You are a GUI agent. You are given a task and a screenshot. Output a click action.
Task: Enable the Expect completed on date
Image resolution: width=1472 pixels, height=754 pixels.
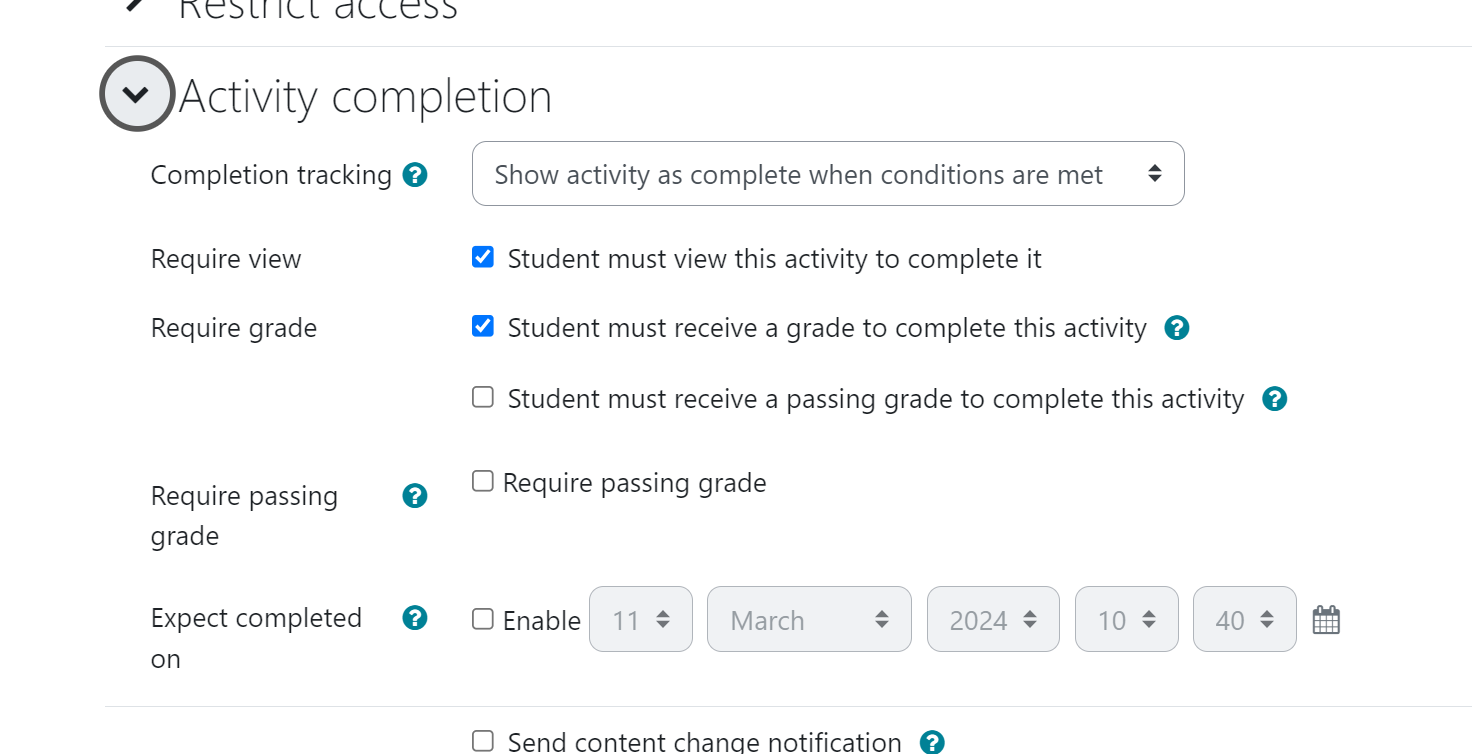point(483,619)
